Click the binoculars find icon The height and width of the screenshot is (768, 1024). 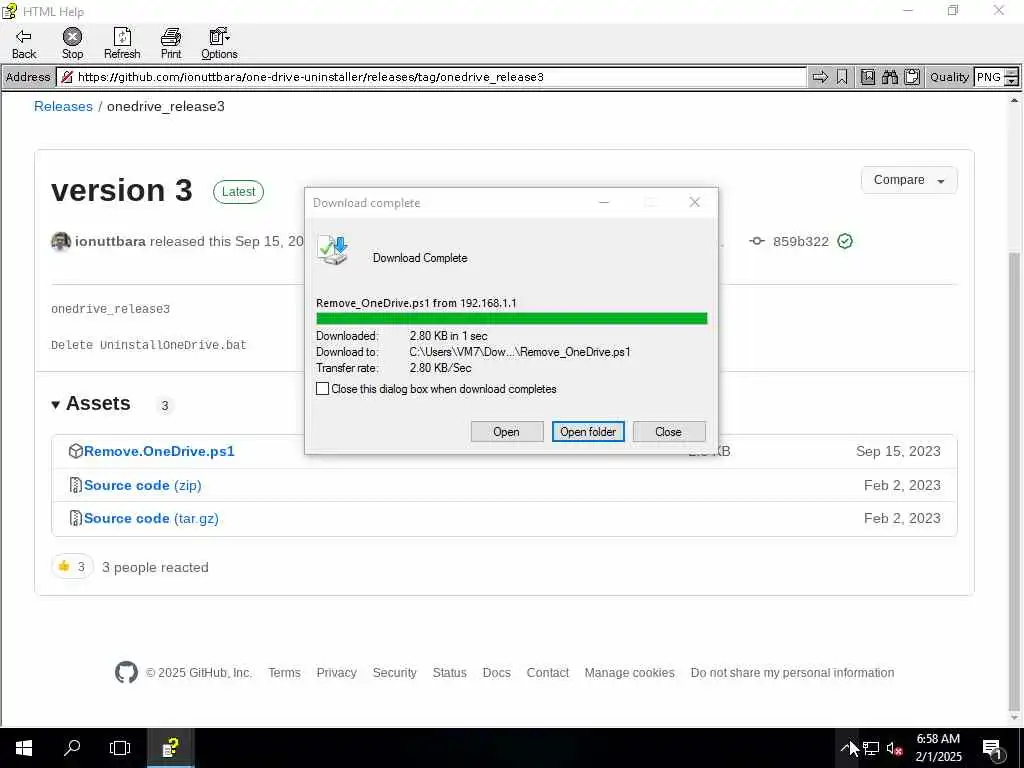pyautogui.click(x=890, y=77)
